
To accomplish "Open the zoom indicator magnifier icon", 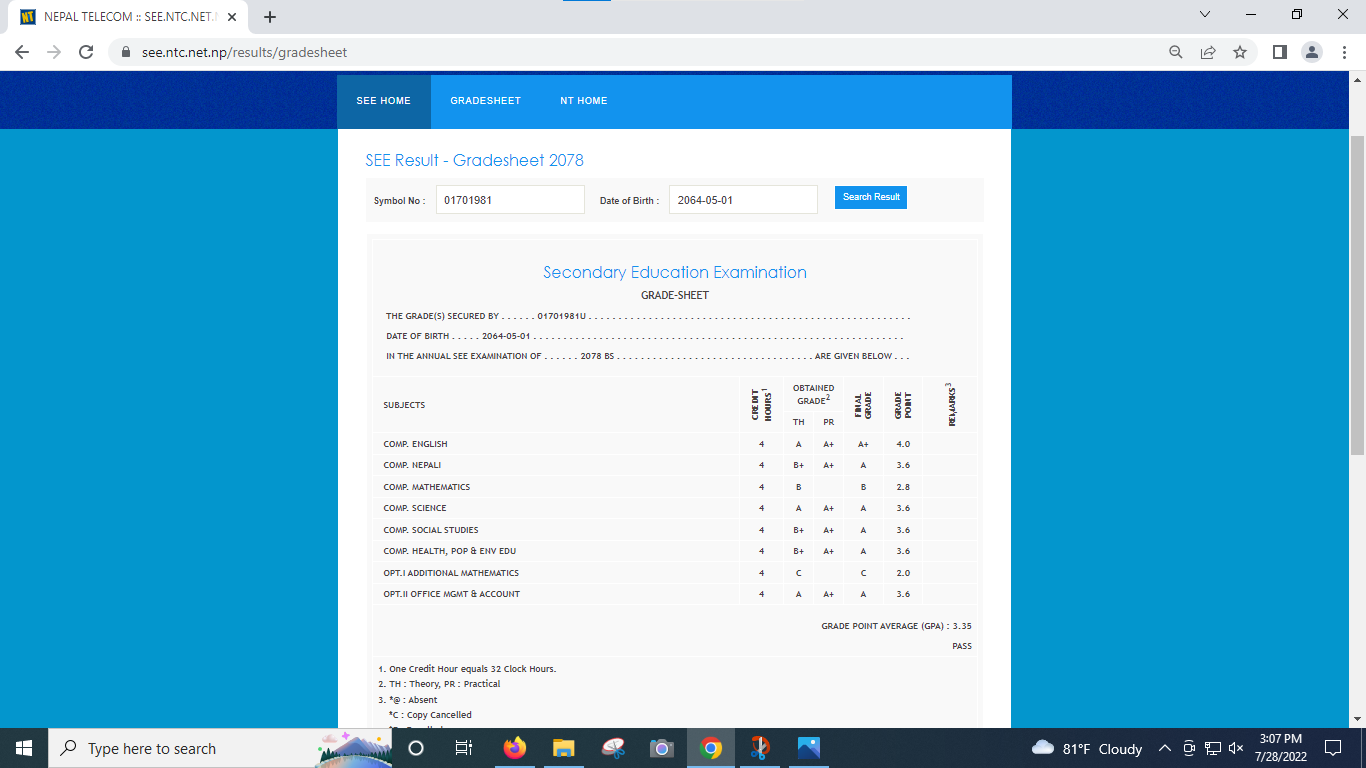I will [x=1176, y=52].
